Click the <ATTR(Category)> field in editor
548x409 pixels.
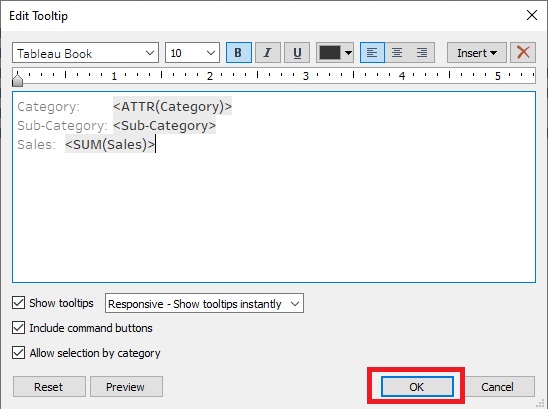(x=172, y=106)
